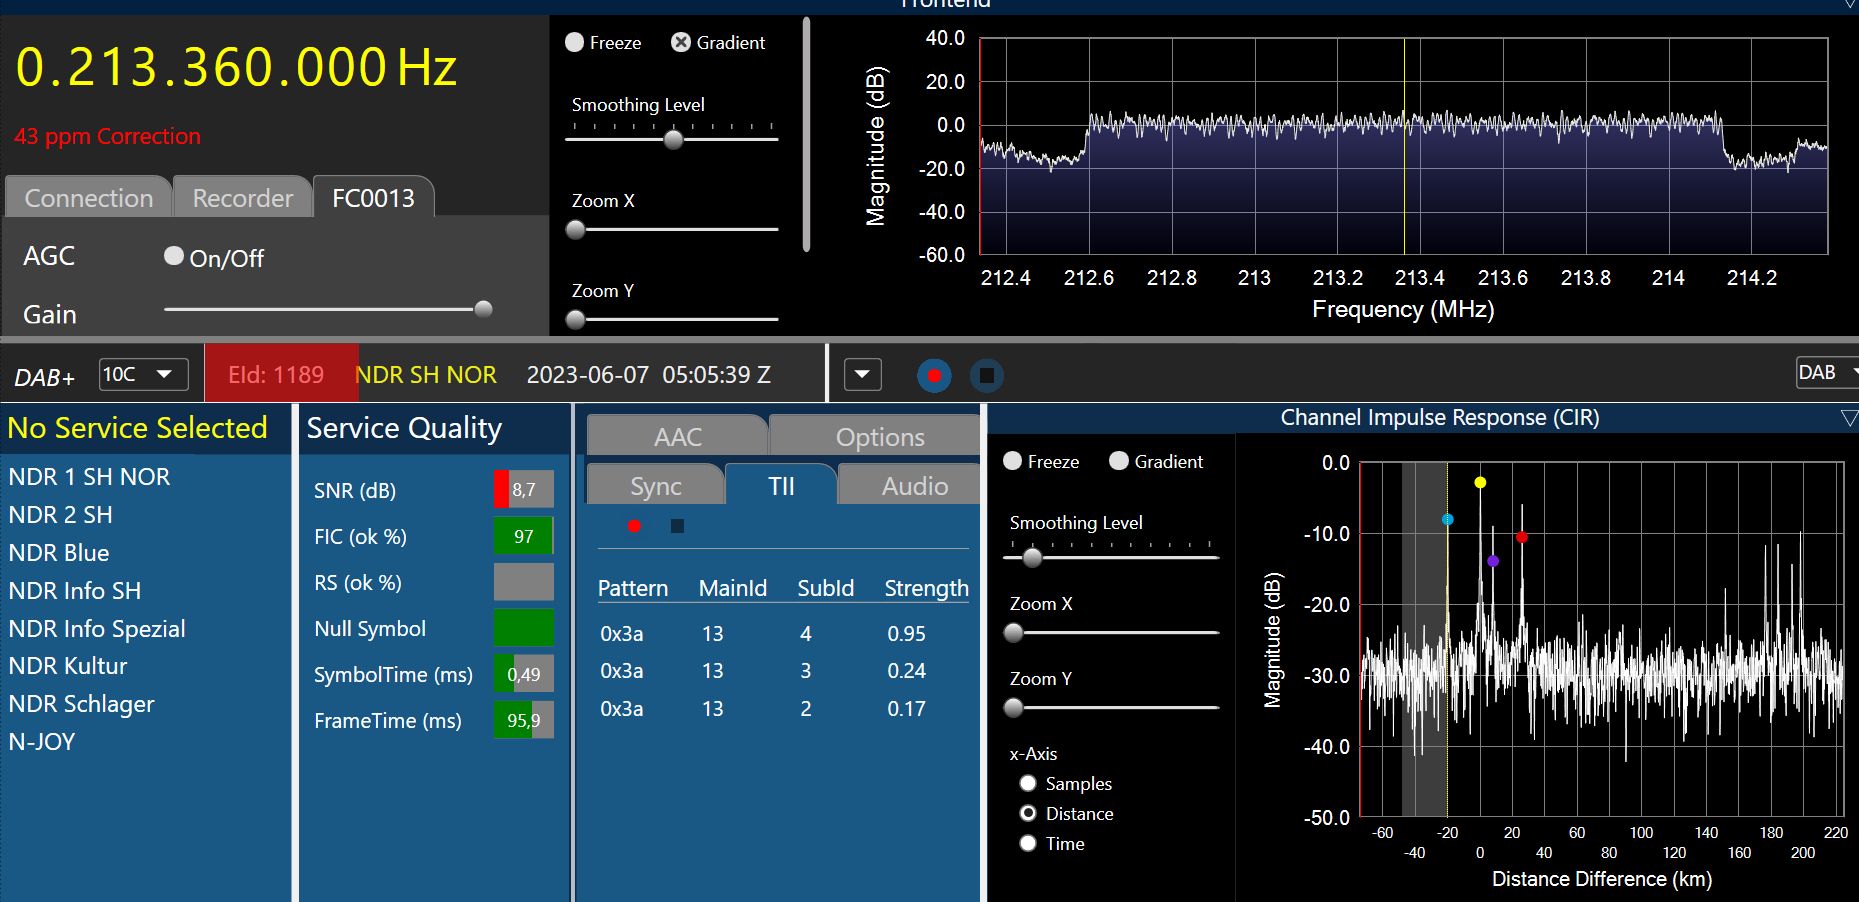1859x902 pixels.
Task: Disable Gradient on the spectrum display
Action: coord(681,43)
